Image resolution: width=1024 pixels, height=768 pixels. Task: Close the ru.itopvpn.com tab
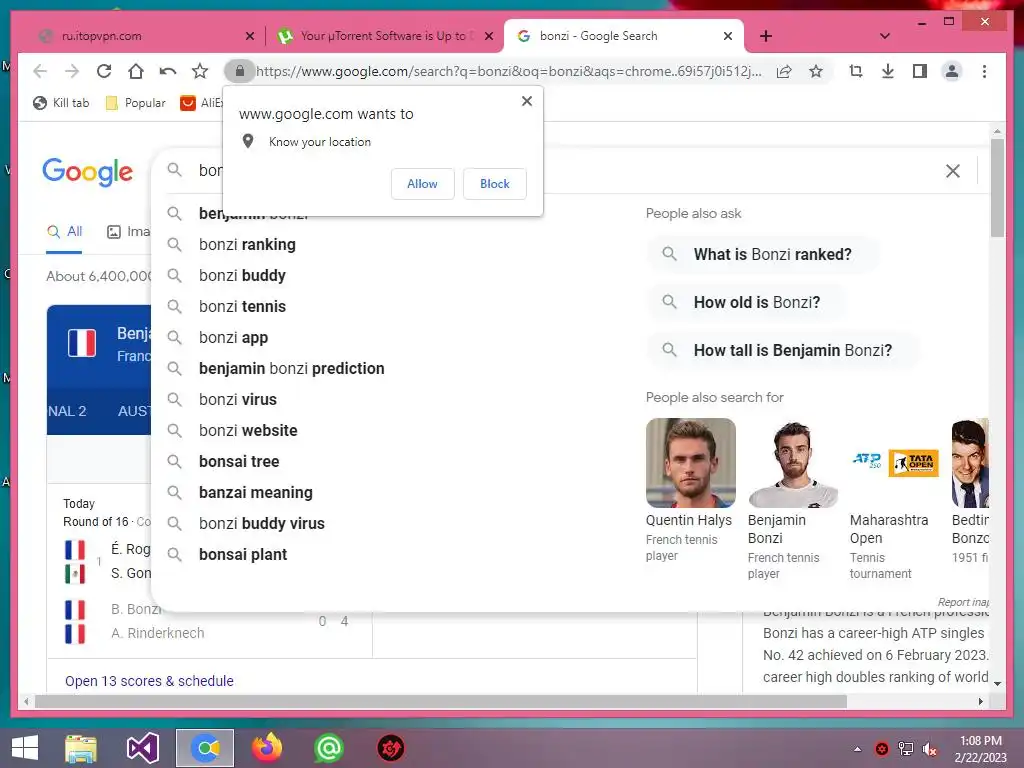tap(249, 36)
